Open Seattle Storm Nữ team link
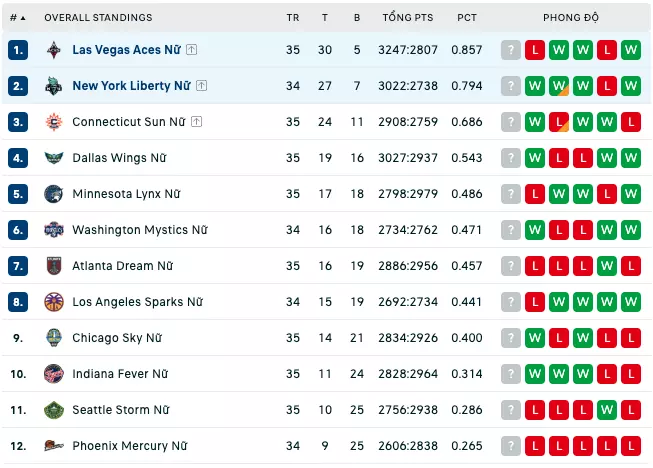The height and width of the screenshot is (468, 653). [x=120, y=410]
